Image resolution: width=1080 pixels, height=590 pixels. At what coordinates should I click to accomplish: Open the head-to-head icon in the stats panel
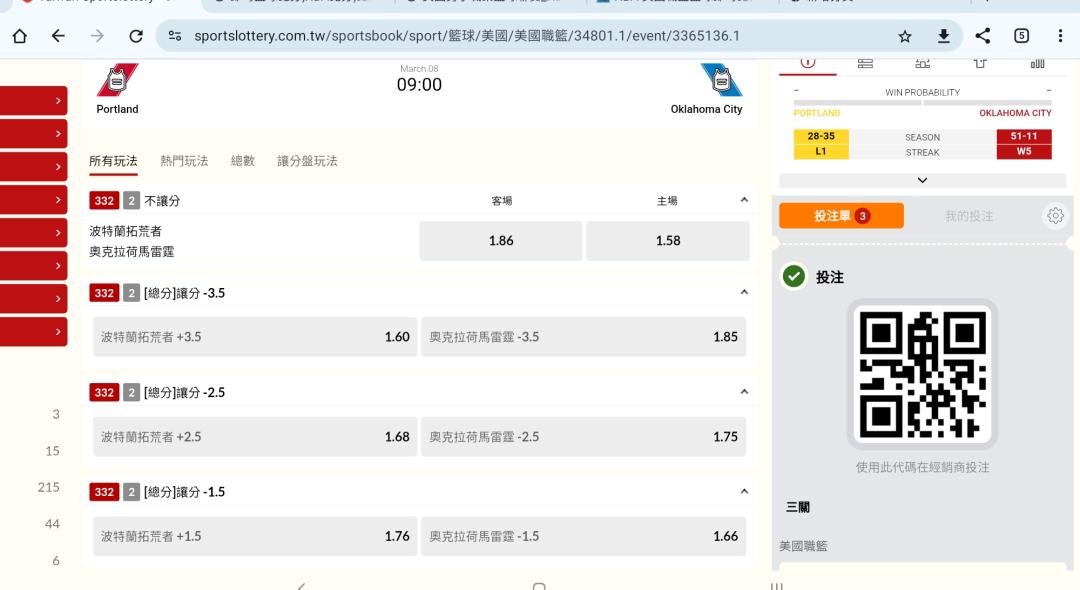coord(922,63)
